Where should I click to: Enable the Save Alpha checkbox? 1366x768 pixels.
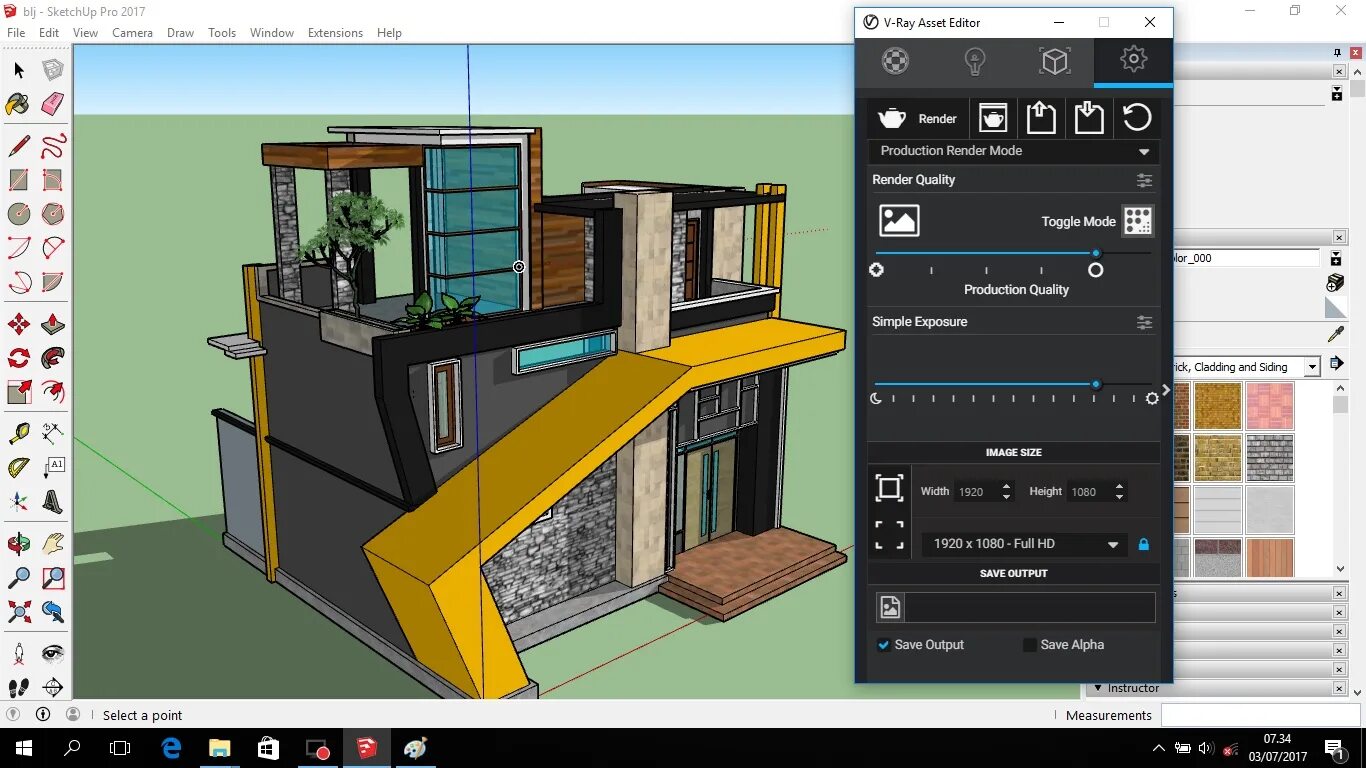coord(1029,645)
